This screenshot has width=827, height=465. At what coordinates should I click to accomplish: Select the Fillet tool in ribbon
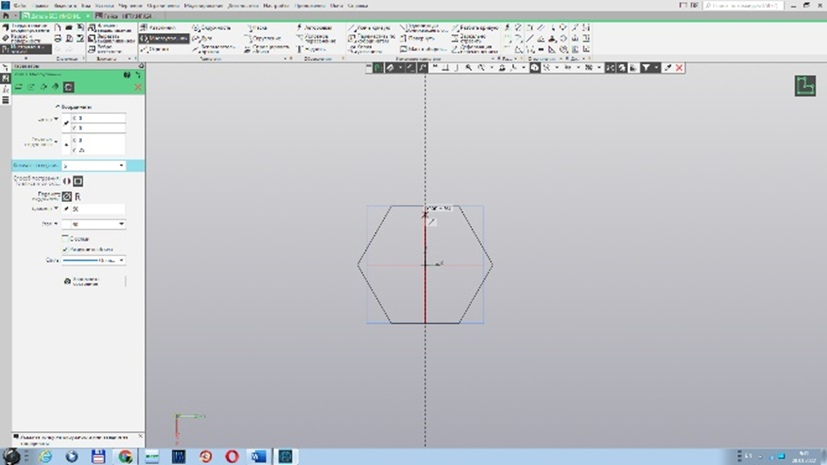coord(264,38)
